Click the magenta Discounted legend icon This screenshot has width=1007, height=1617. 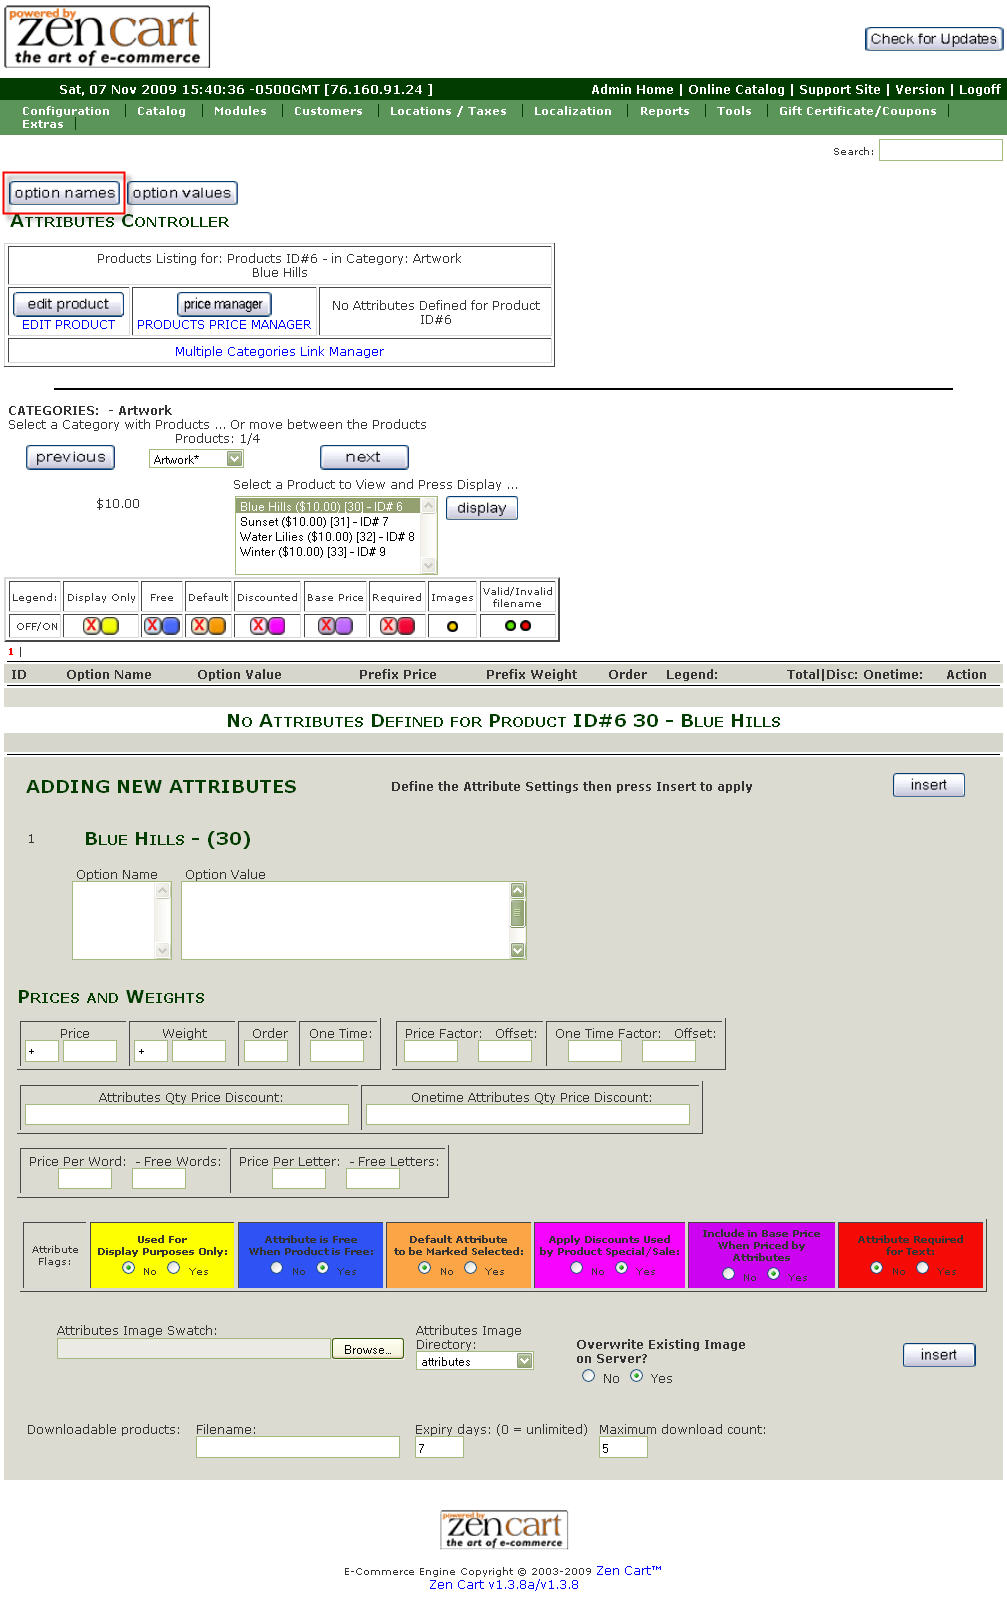(277, 626)
